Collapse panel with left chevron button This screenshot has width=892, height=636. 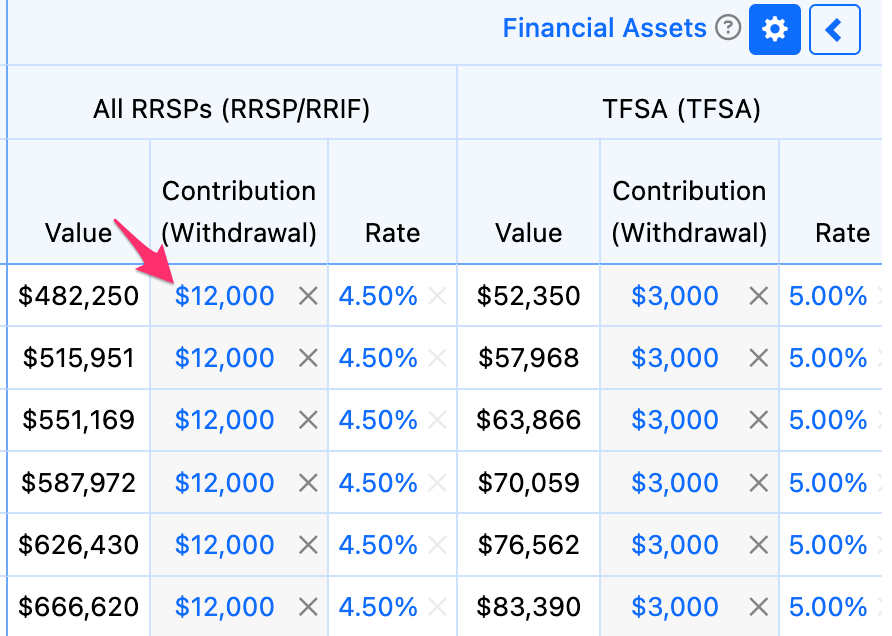(835, 30)
